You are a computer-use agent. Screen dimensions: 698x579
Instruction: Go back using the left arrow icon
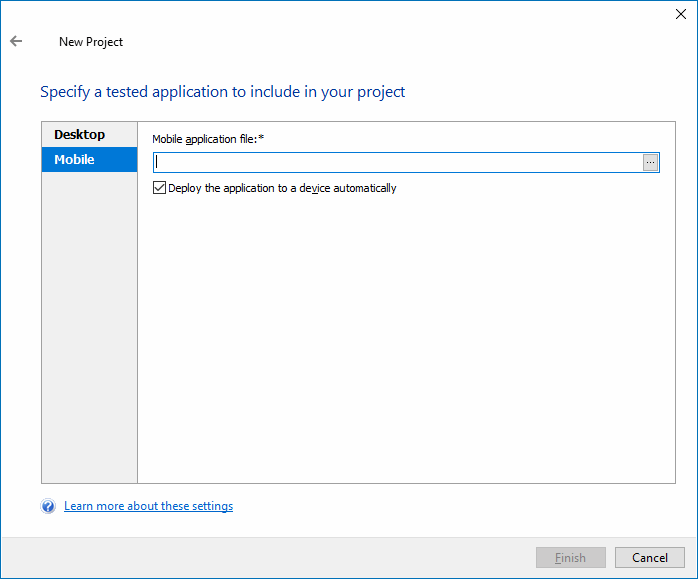point(16,41)
